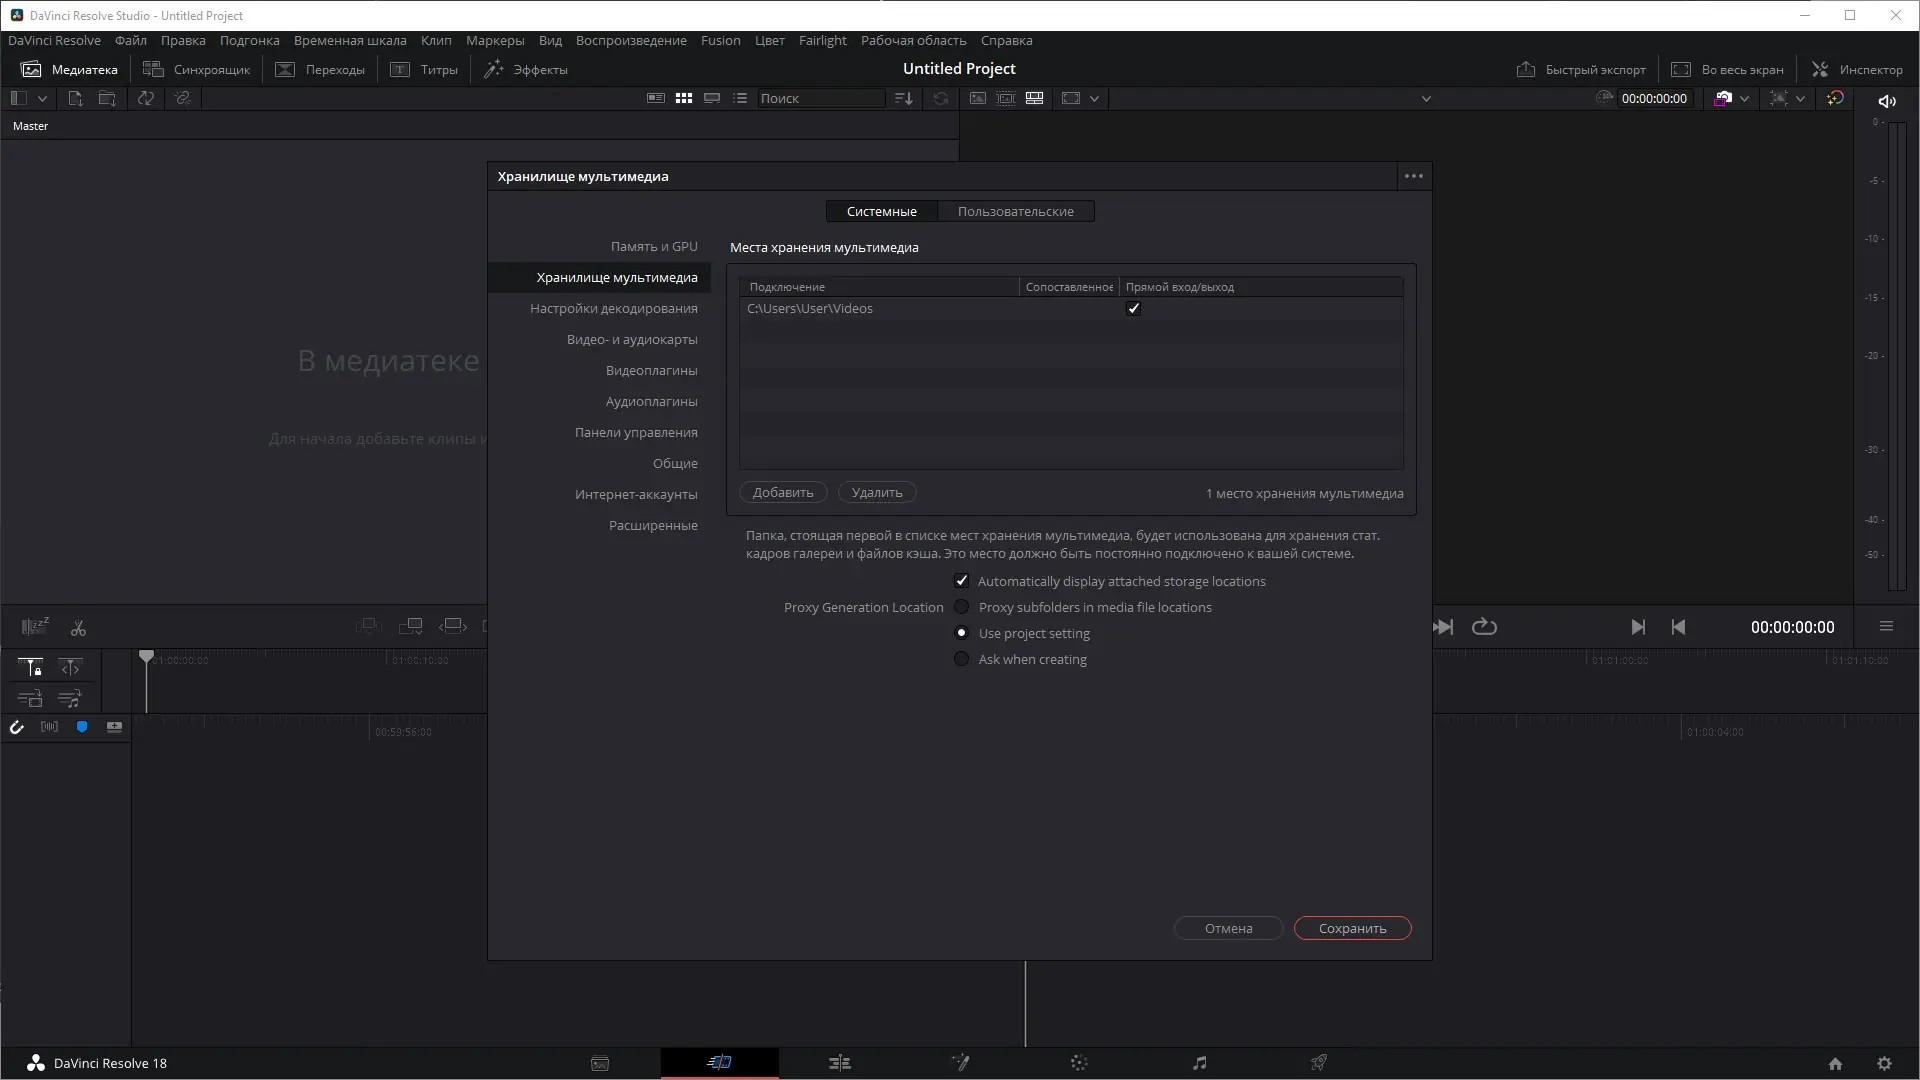Select Proxy subfolders in media file locations

pyautogui.click(x=962, y=607)
